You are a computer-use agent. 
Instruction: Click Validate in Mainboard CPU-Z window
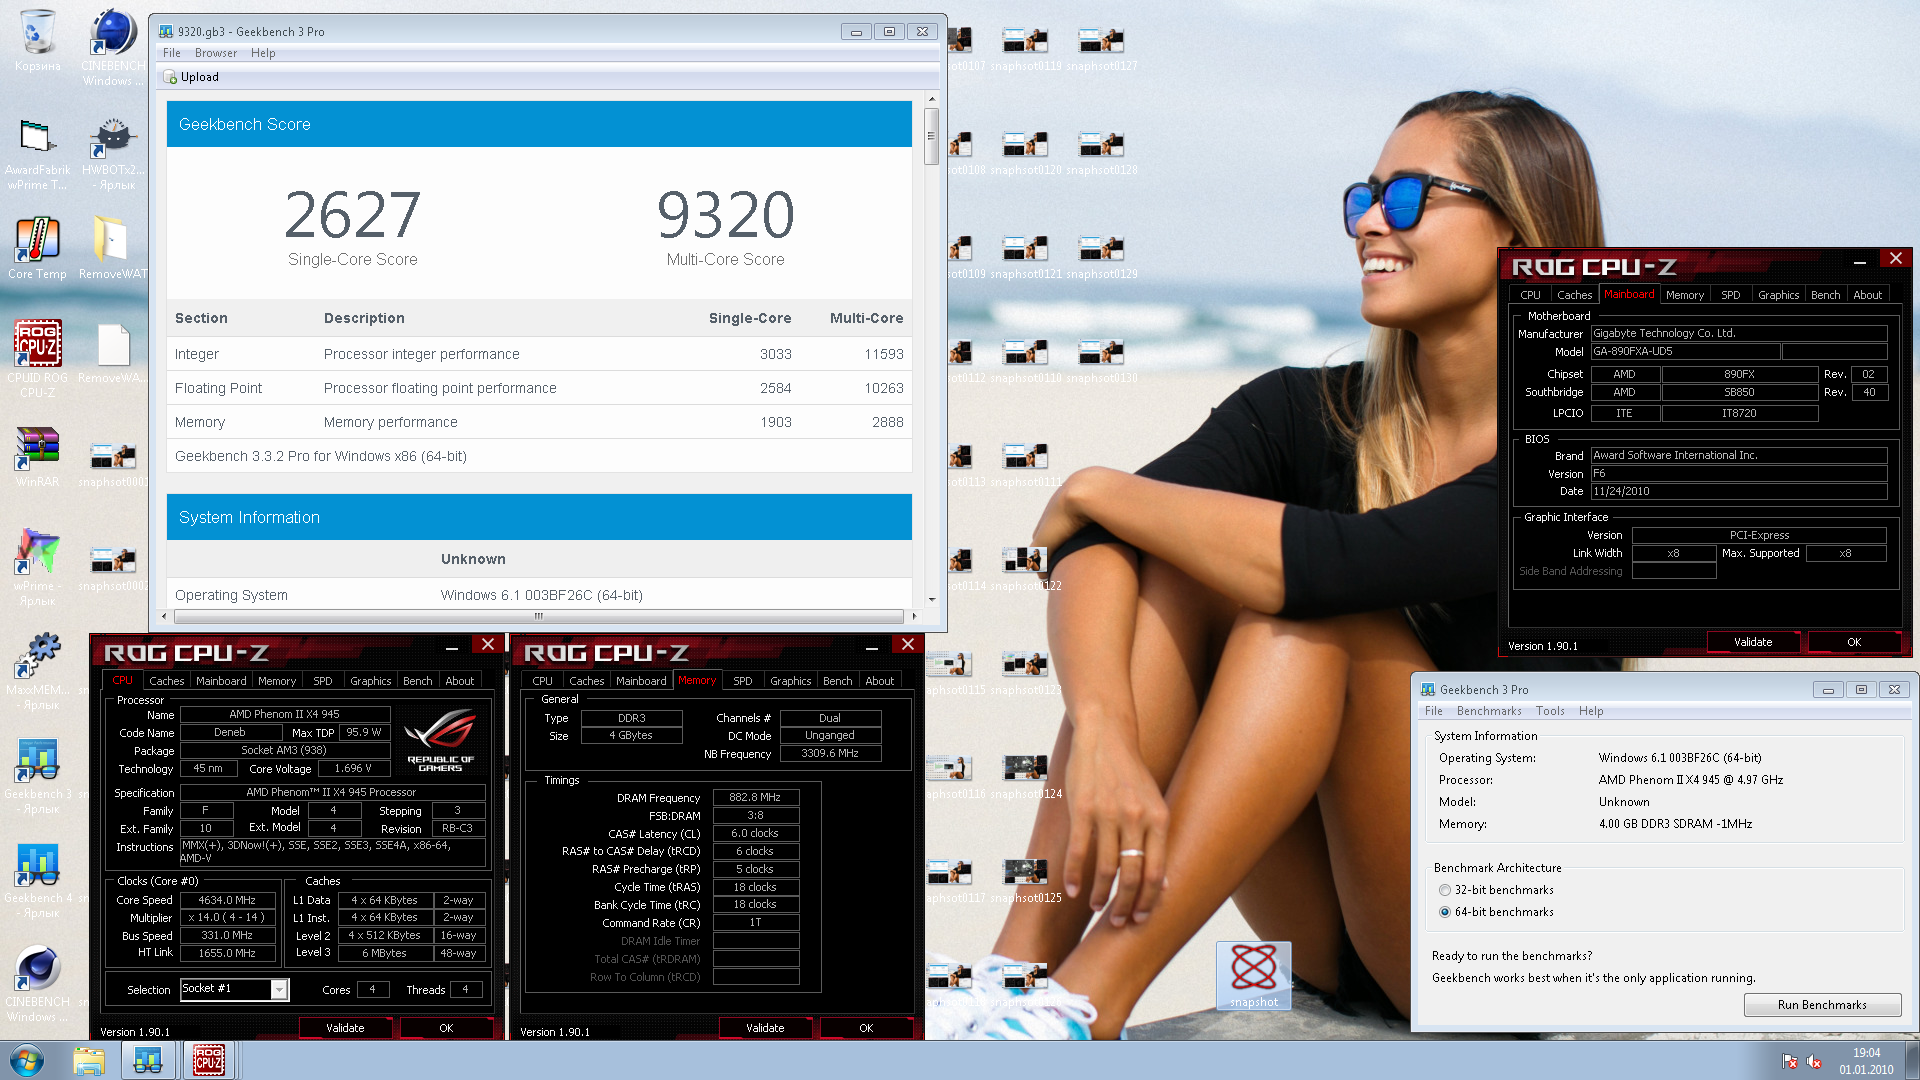pos(1752,642)
